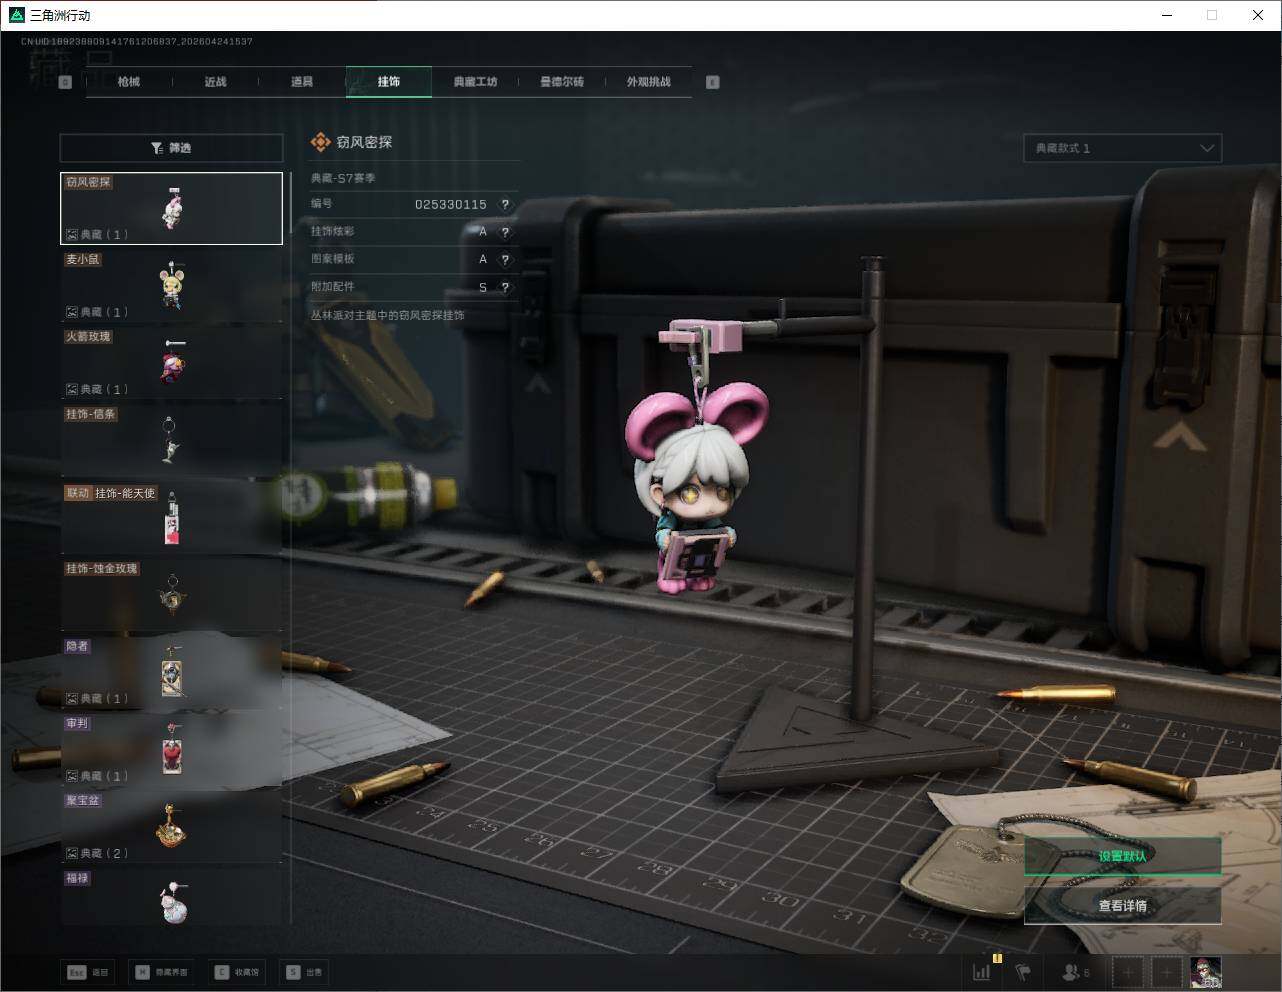Click the 隐藏界面 hotkey button
The width and height of the screenshot is (1282, 992).
tap(162, 972)
